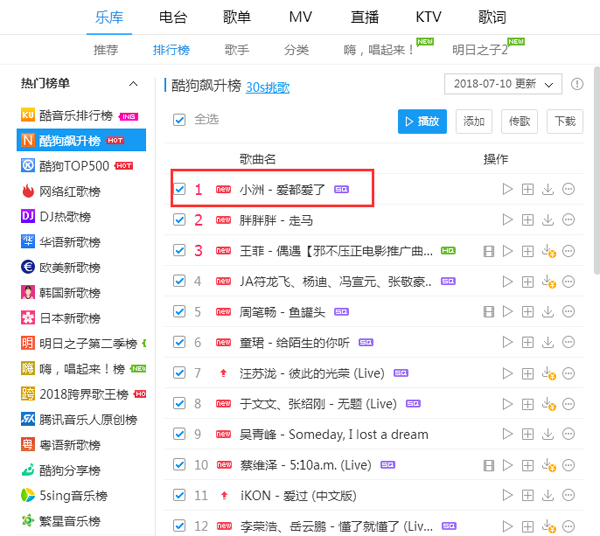Switch to the 电台 tab
The width and height of the screenshot is (600, 536).
(x=172, y=17)
